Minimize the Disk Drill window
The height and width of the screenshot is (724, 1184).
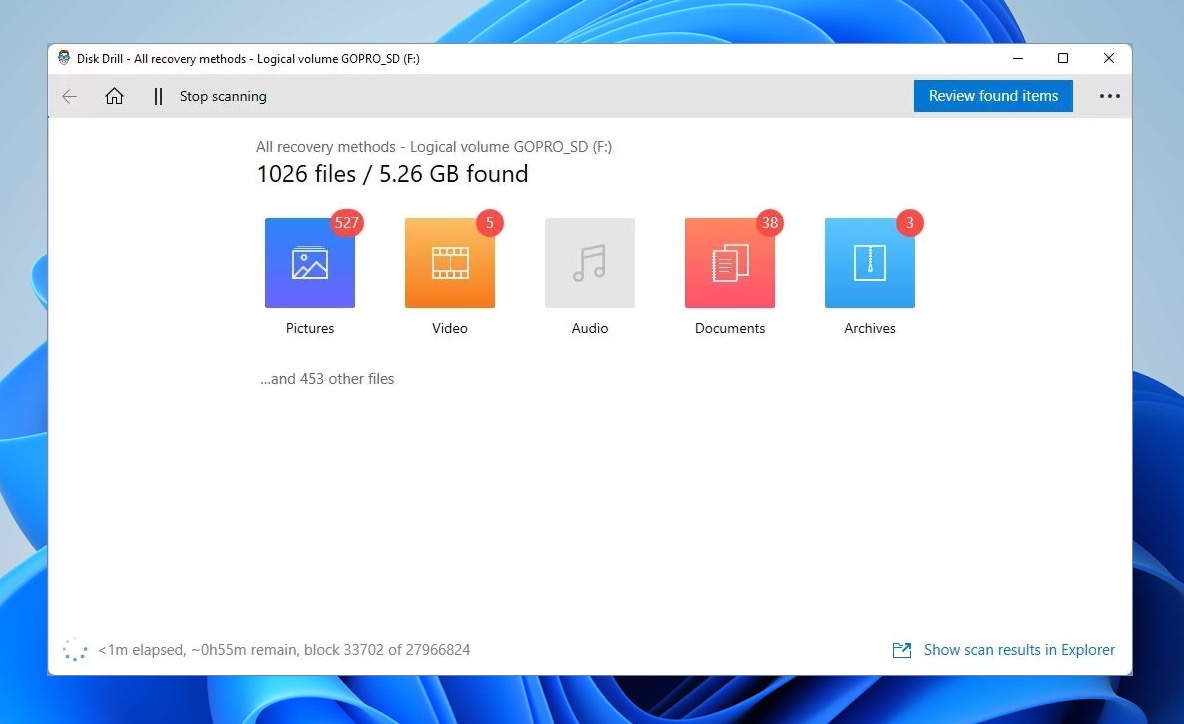pos(1018,58)
